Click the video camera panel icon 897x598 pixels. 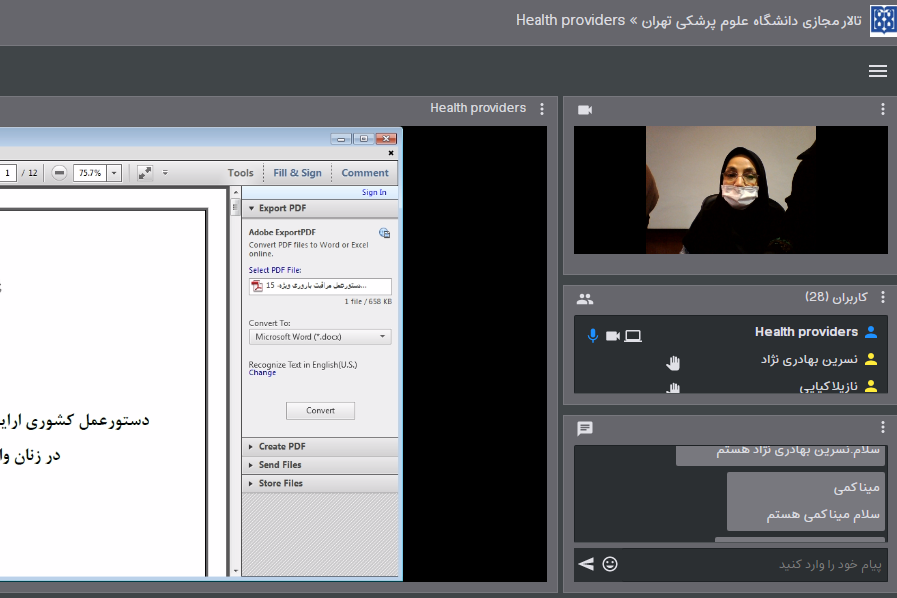click(585, 110)
